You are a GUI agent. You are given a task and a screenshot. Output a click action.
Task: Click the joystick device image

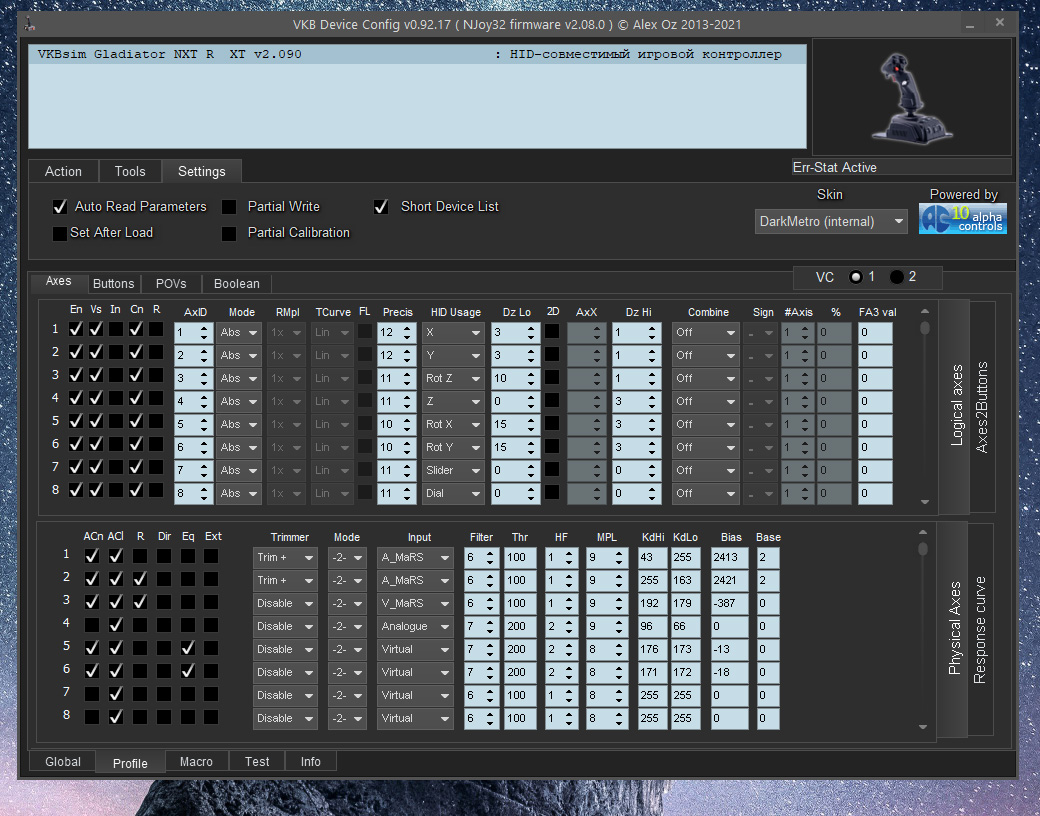[x=911, y=97]
